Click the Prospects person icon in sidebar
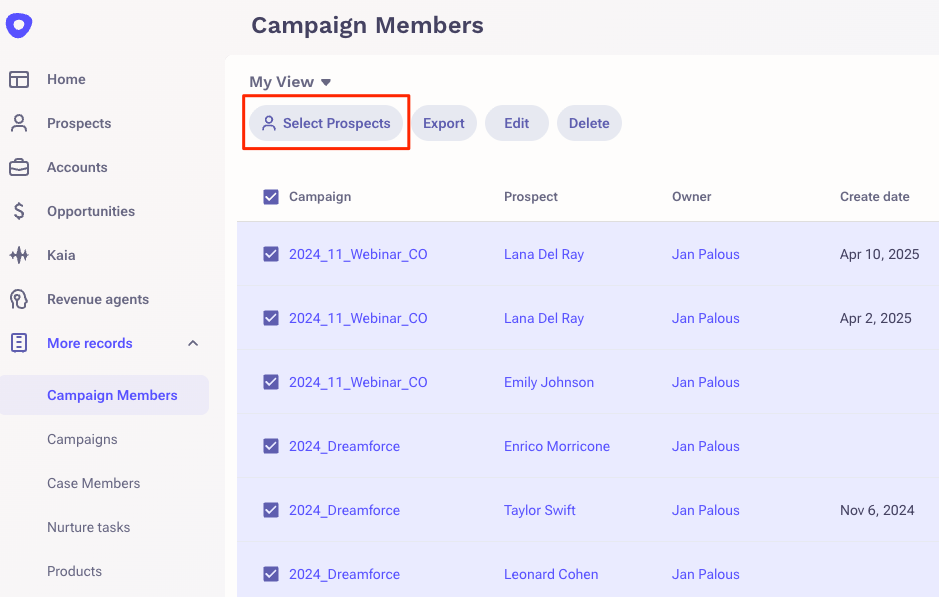939x597 pixels. click(19, 124)
